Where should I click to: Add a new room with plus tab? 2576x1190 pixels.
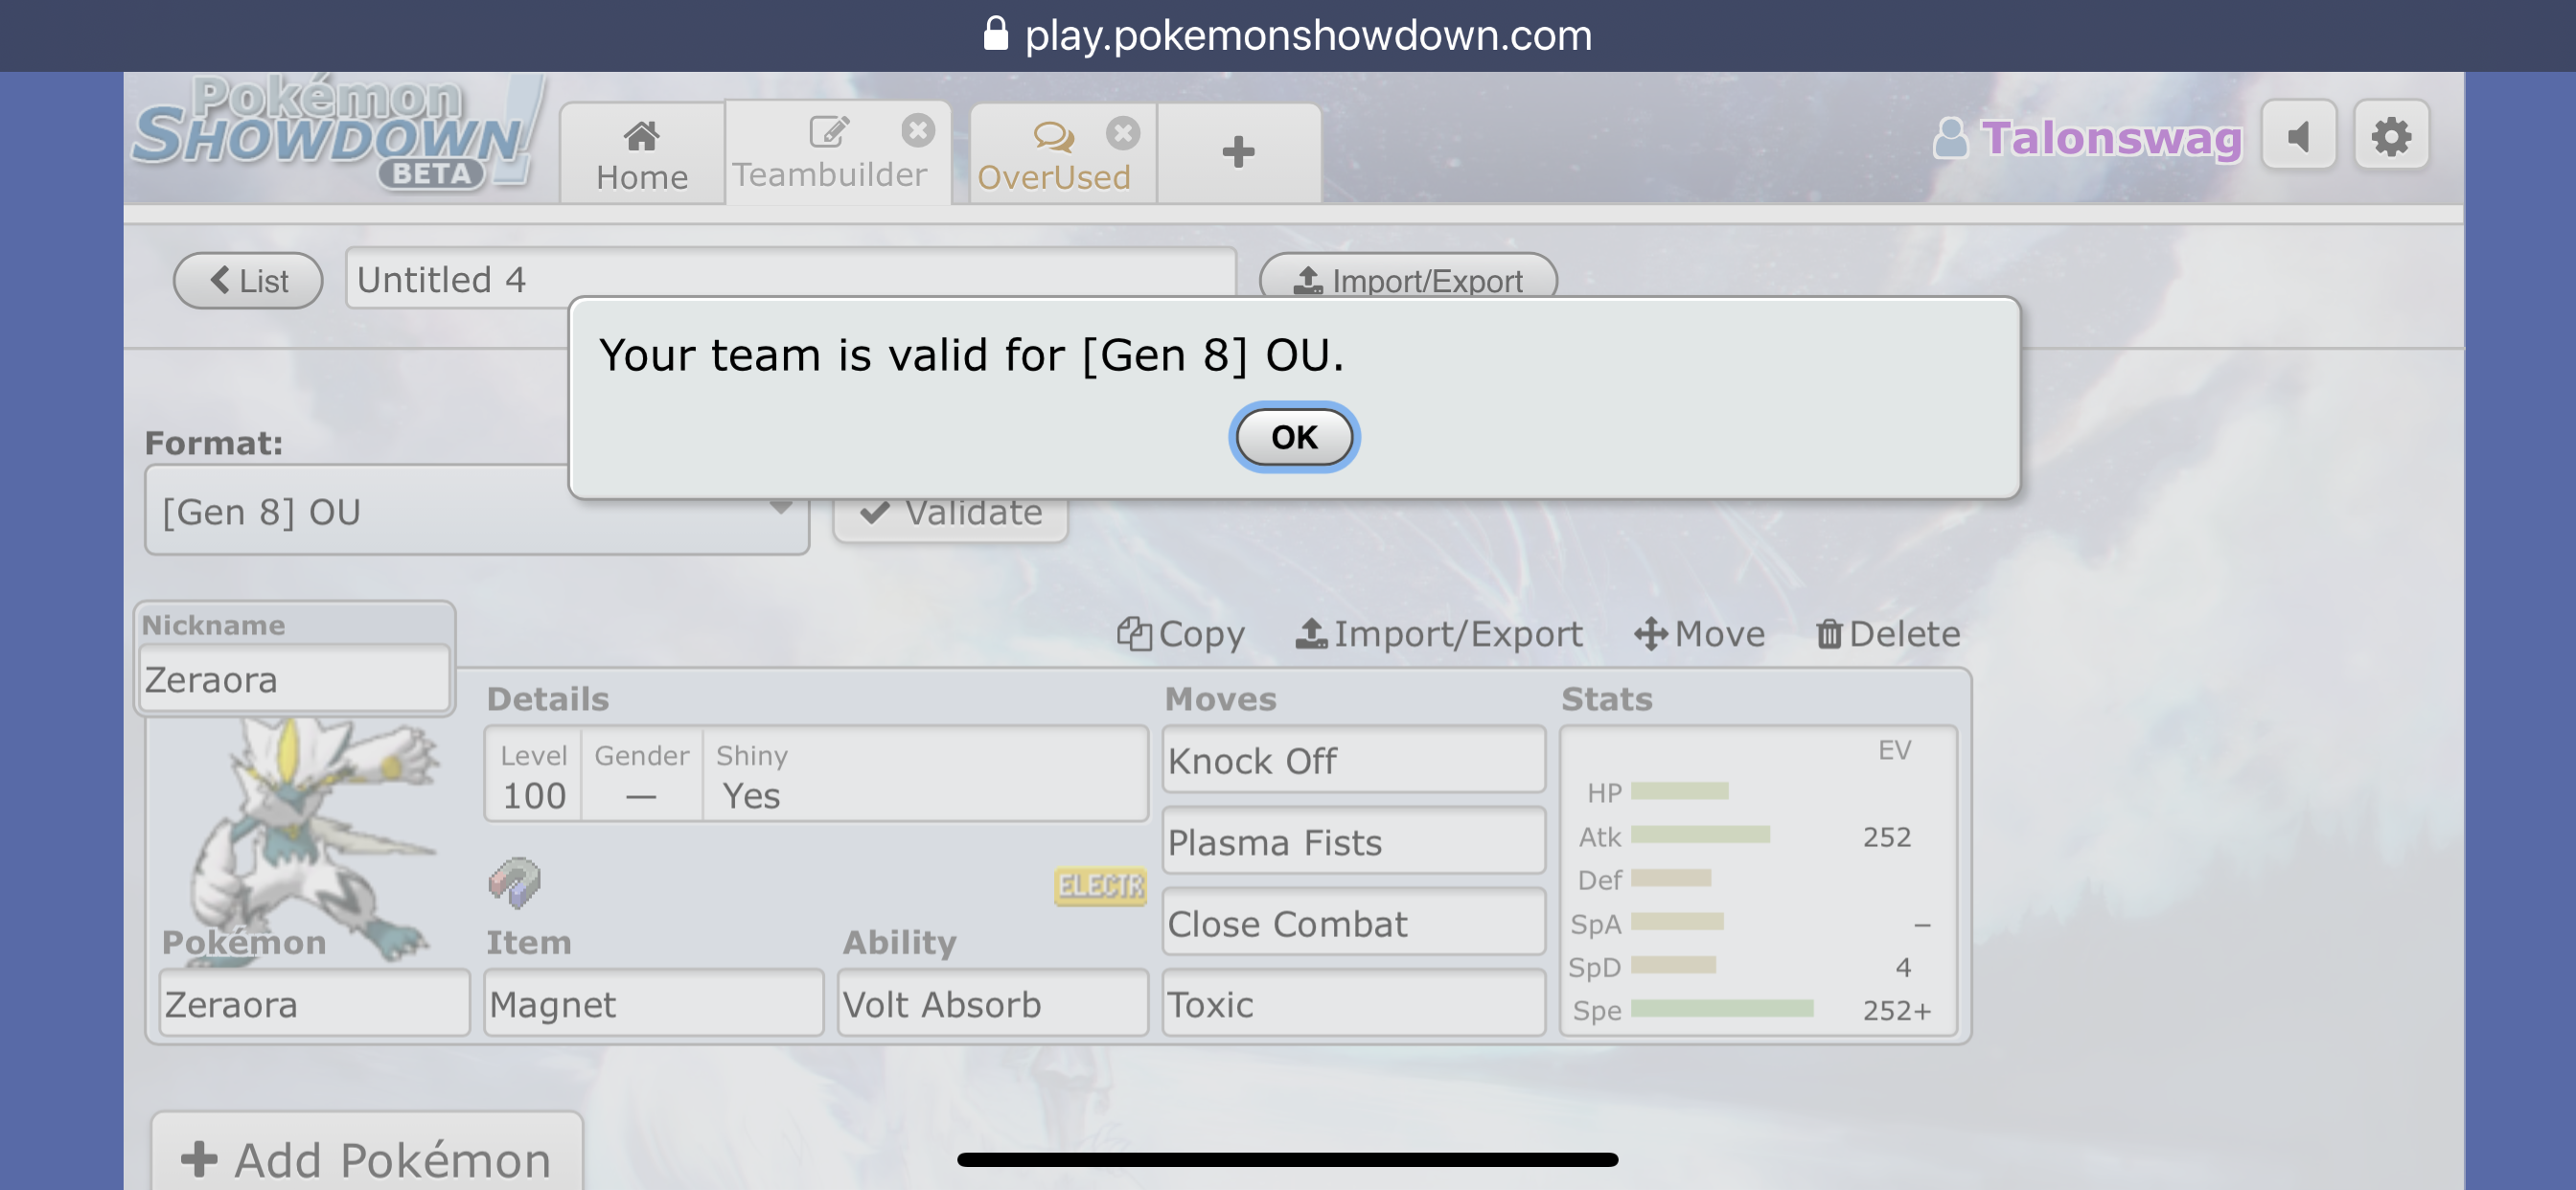click(x=1238, y=154)
